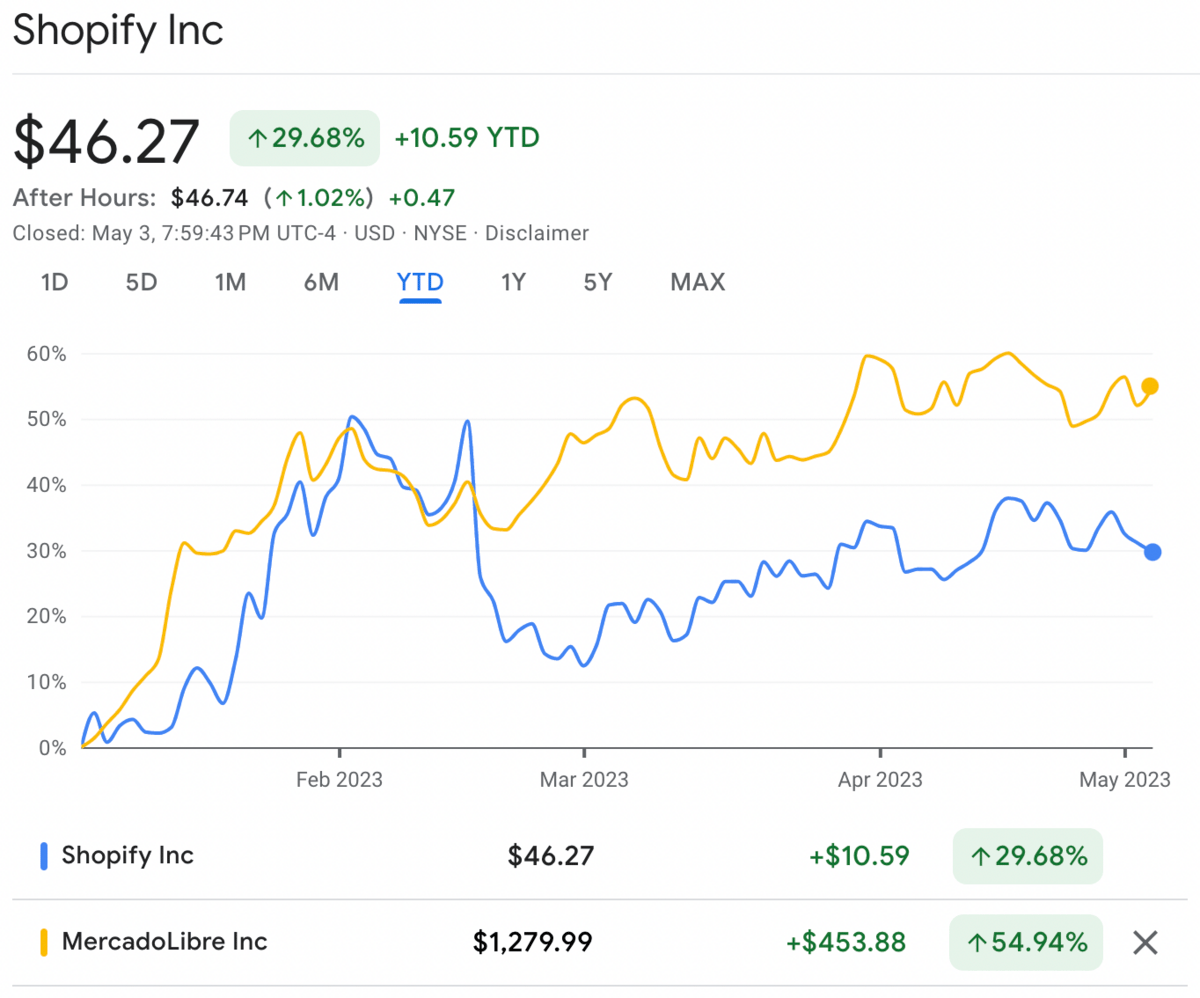The height and width of the screenshot is (998, 1200).
Task: Click the blue endpoint dot on Shopify line
Action: point(1152,552)
